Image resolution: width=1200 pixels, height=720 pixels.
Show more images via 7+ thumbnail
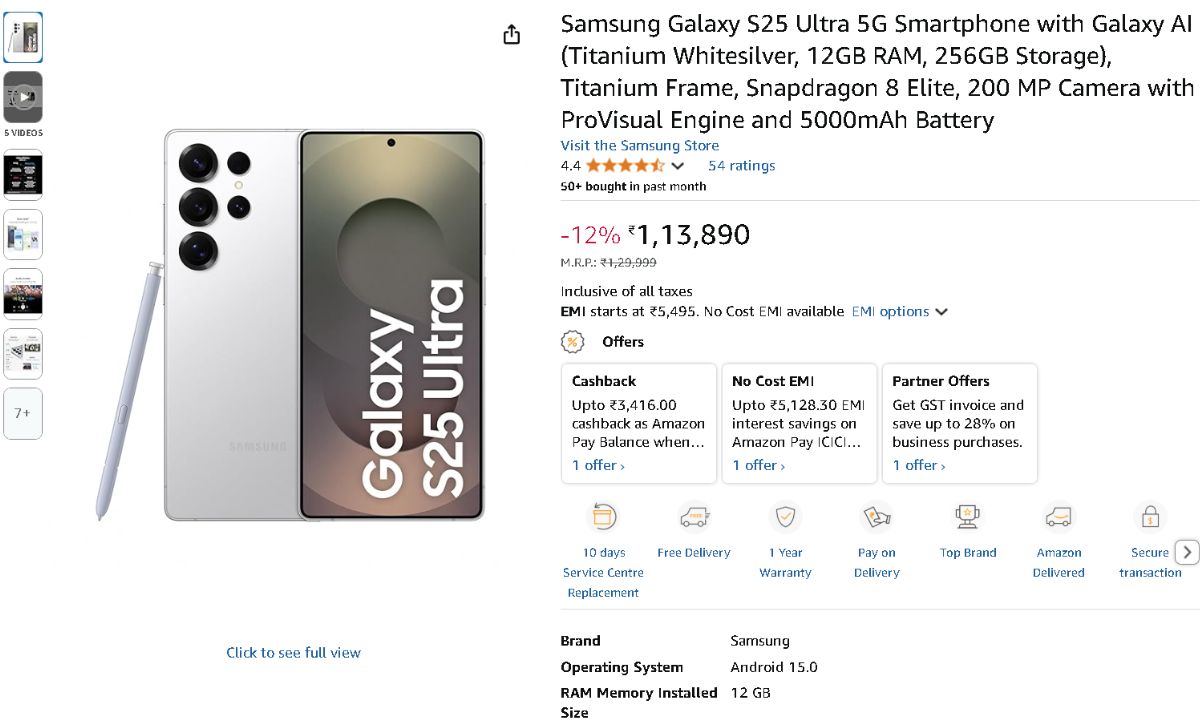point(23,413)
